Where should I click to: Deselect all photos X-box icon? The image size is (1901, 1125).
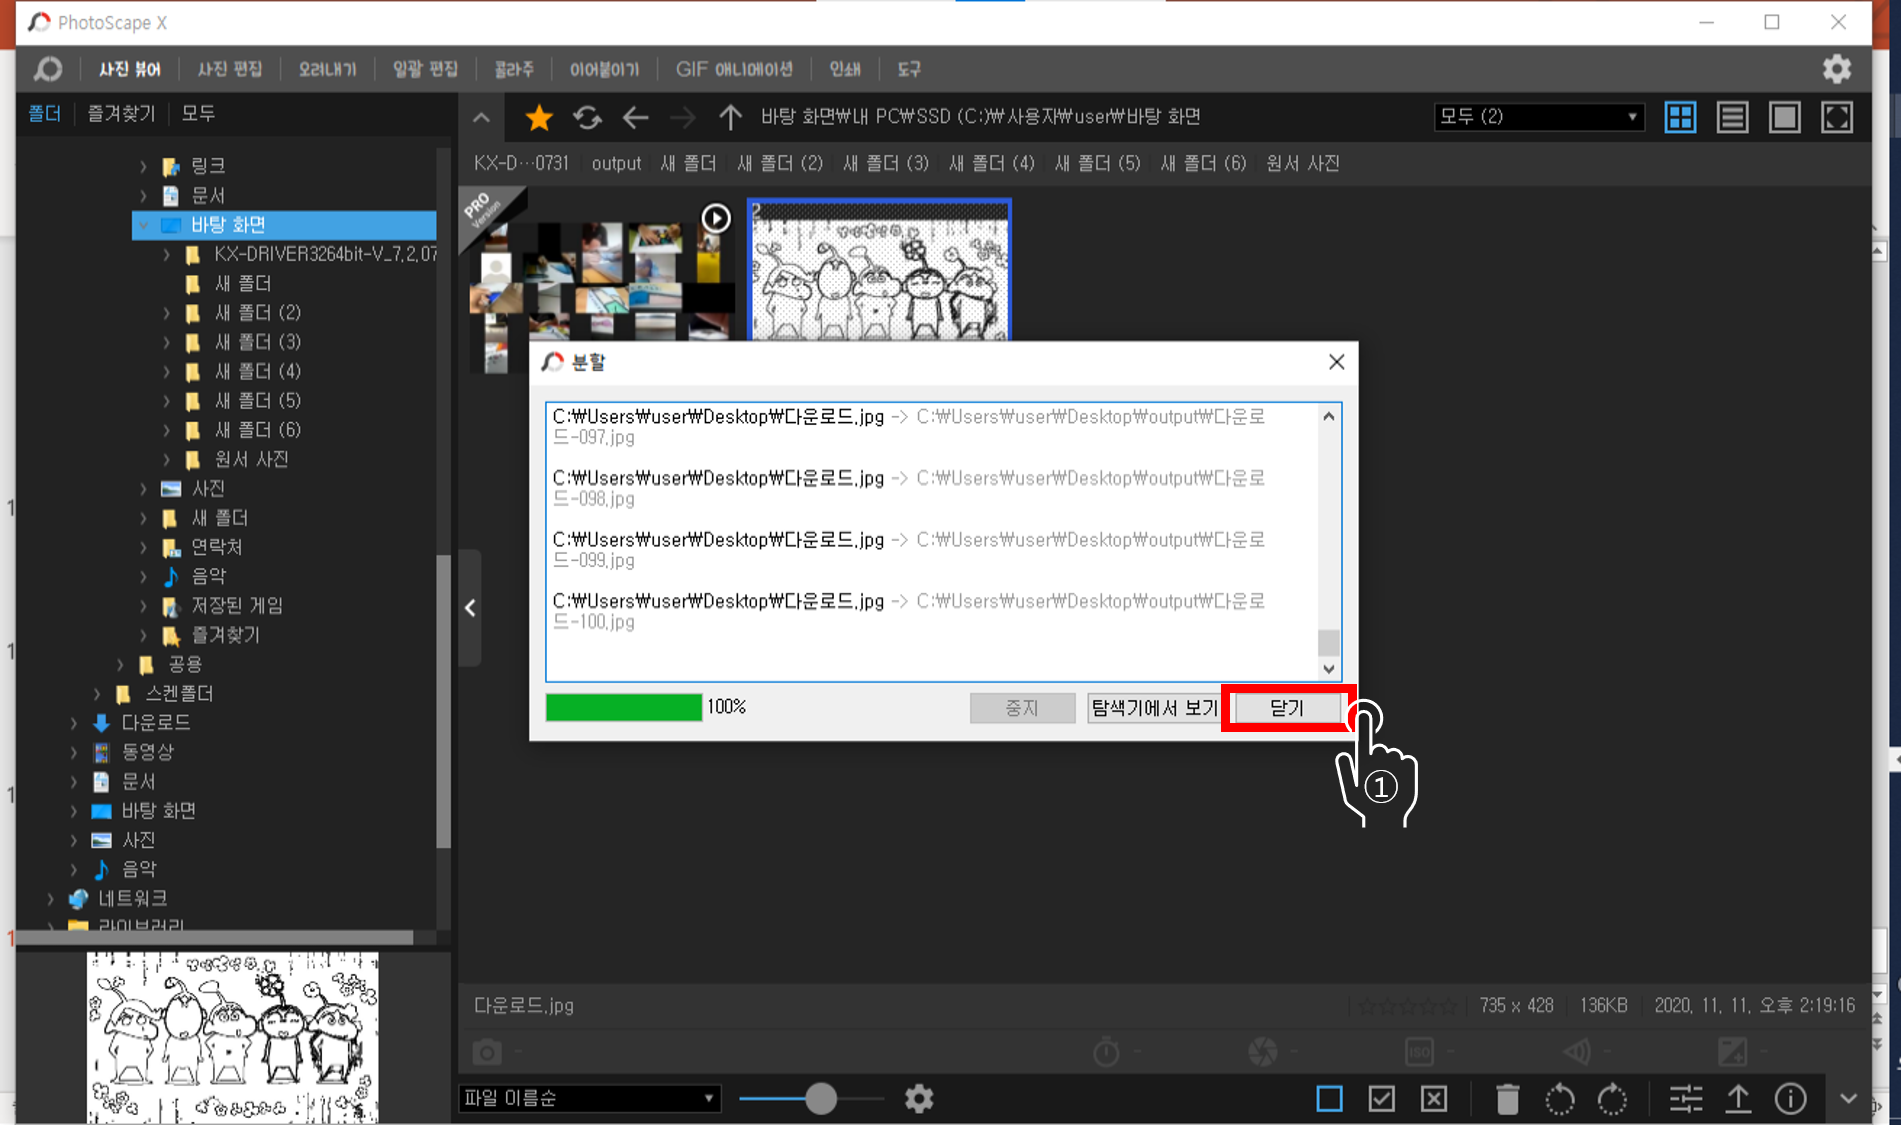coord(1434,1099)
